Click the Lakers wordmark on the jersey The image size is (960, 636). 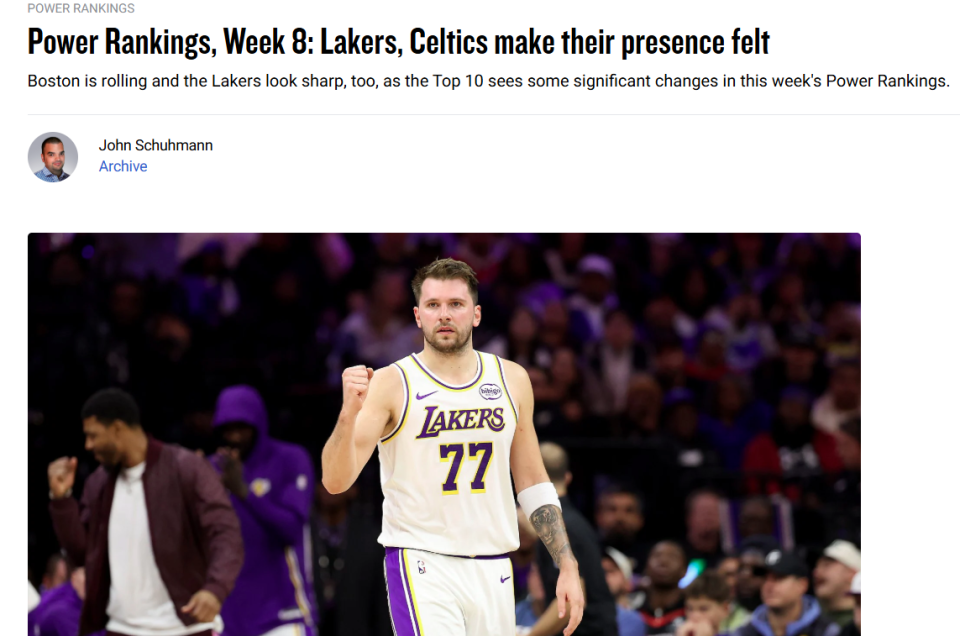click(x=460, y=421)
